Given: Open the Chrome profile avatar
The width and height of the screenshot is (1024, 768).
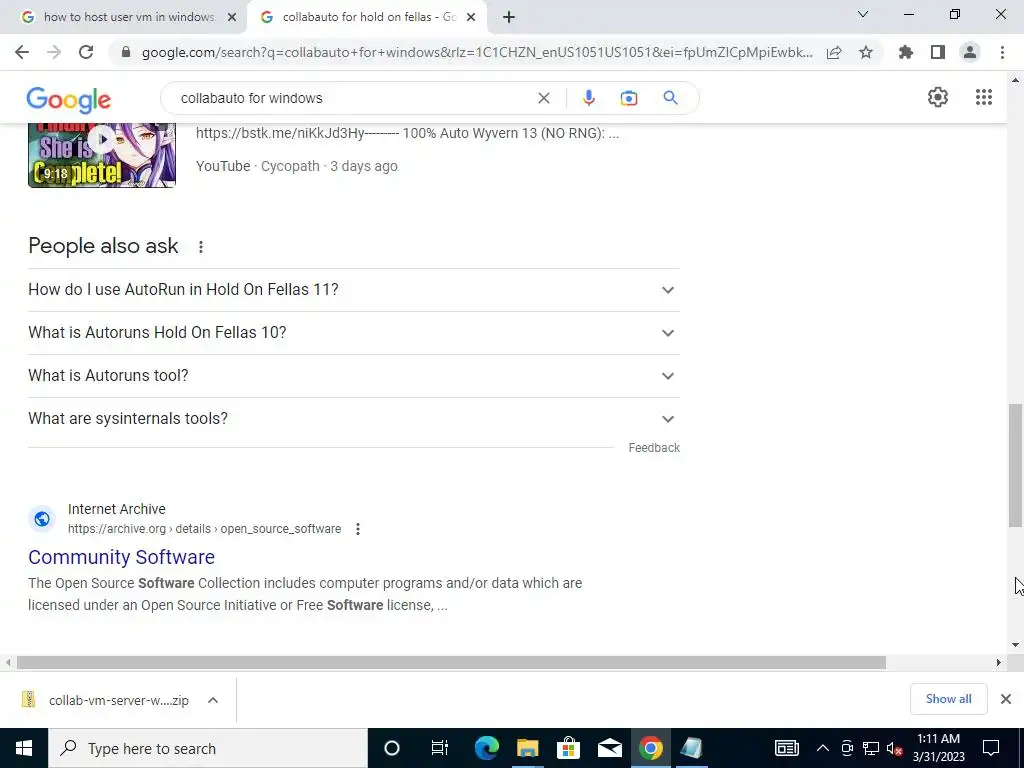Looking at the screenshot, I should tap(970, 52).
